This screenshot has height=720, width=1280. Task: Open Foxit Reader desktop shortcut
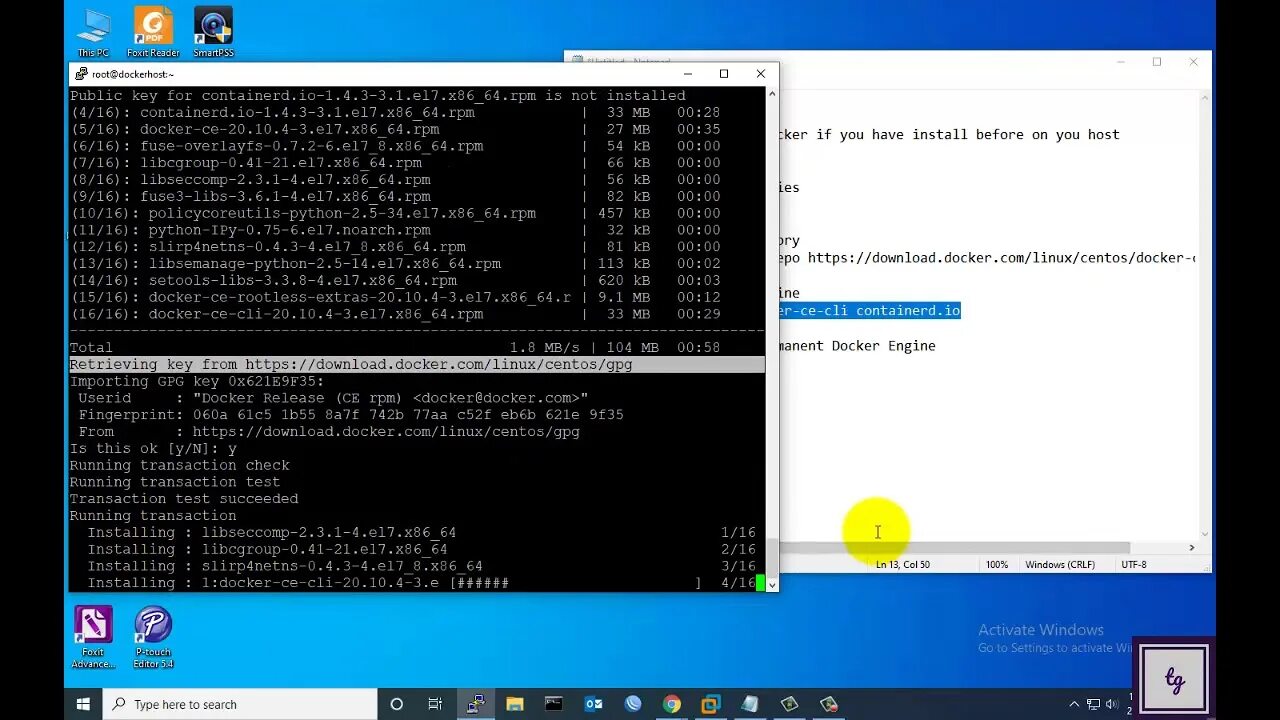pyautogui.click(x=153, y=32)
